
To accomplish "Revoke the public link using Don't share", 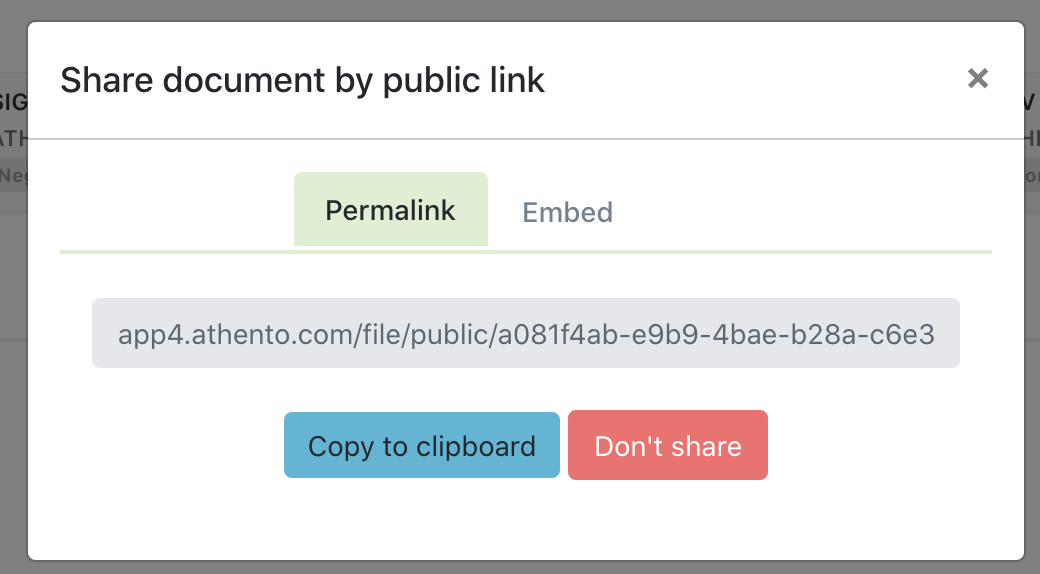I will (667, 445).
